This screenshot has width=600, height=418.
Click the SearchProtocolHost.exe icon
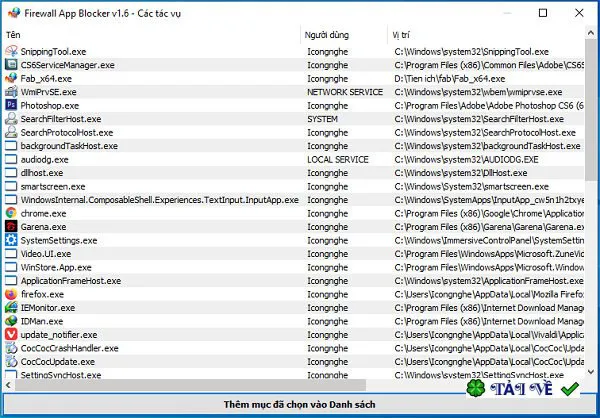[x=11, y=132]
